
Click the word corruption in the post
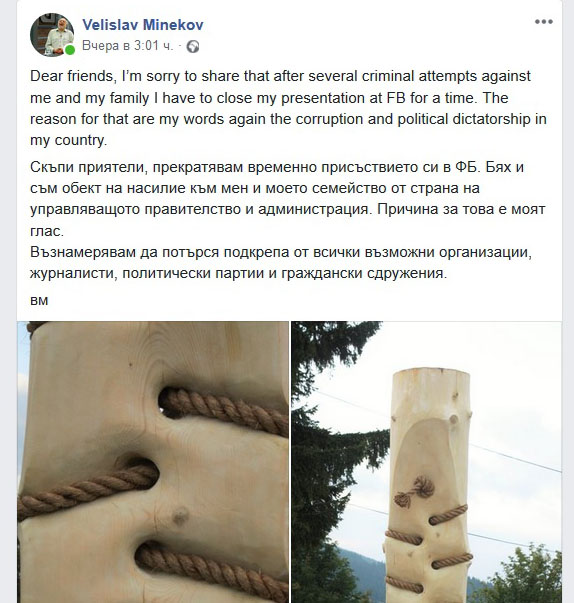[x=329, y=119]
